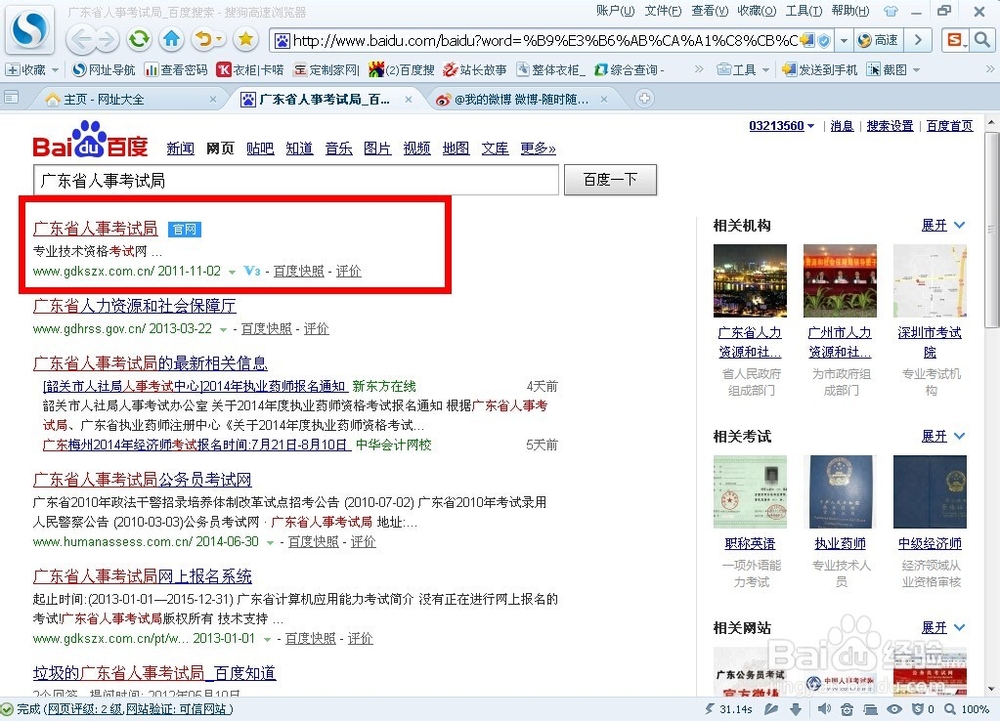Viewport: 1000px width, 721px height.
Task: Mute page sound with the speaker icon
Action: [823, 709]
